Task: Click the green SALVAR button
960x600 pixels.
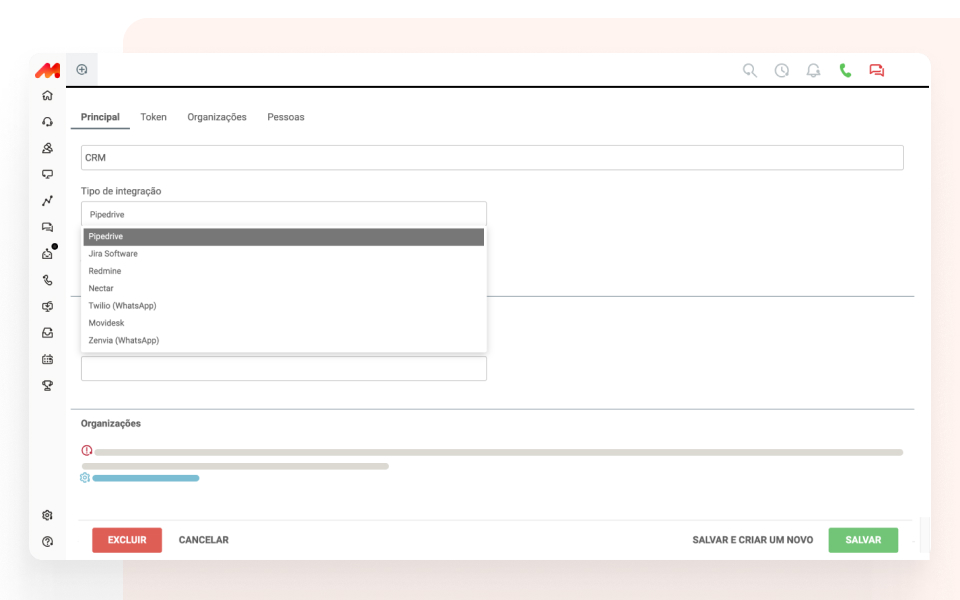Action: 862,539
